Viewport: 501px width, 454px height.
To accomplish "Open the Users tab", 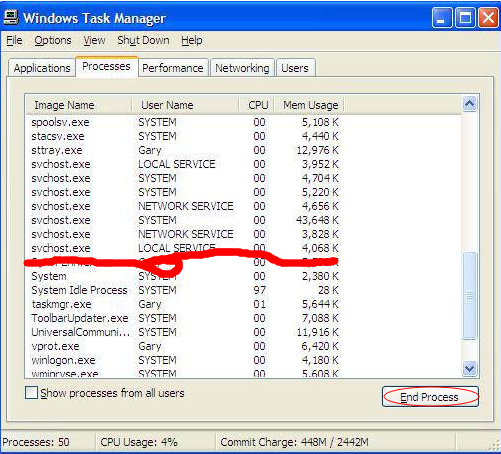I will (295, 68).
